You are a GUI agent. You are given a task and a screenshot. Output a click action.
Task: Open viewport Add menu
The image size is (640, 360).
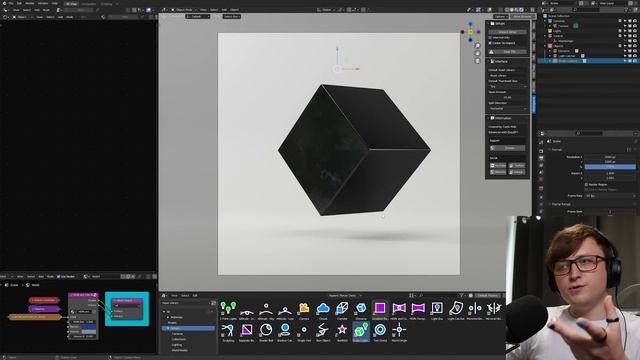[224, 10]
